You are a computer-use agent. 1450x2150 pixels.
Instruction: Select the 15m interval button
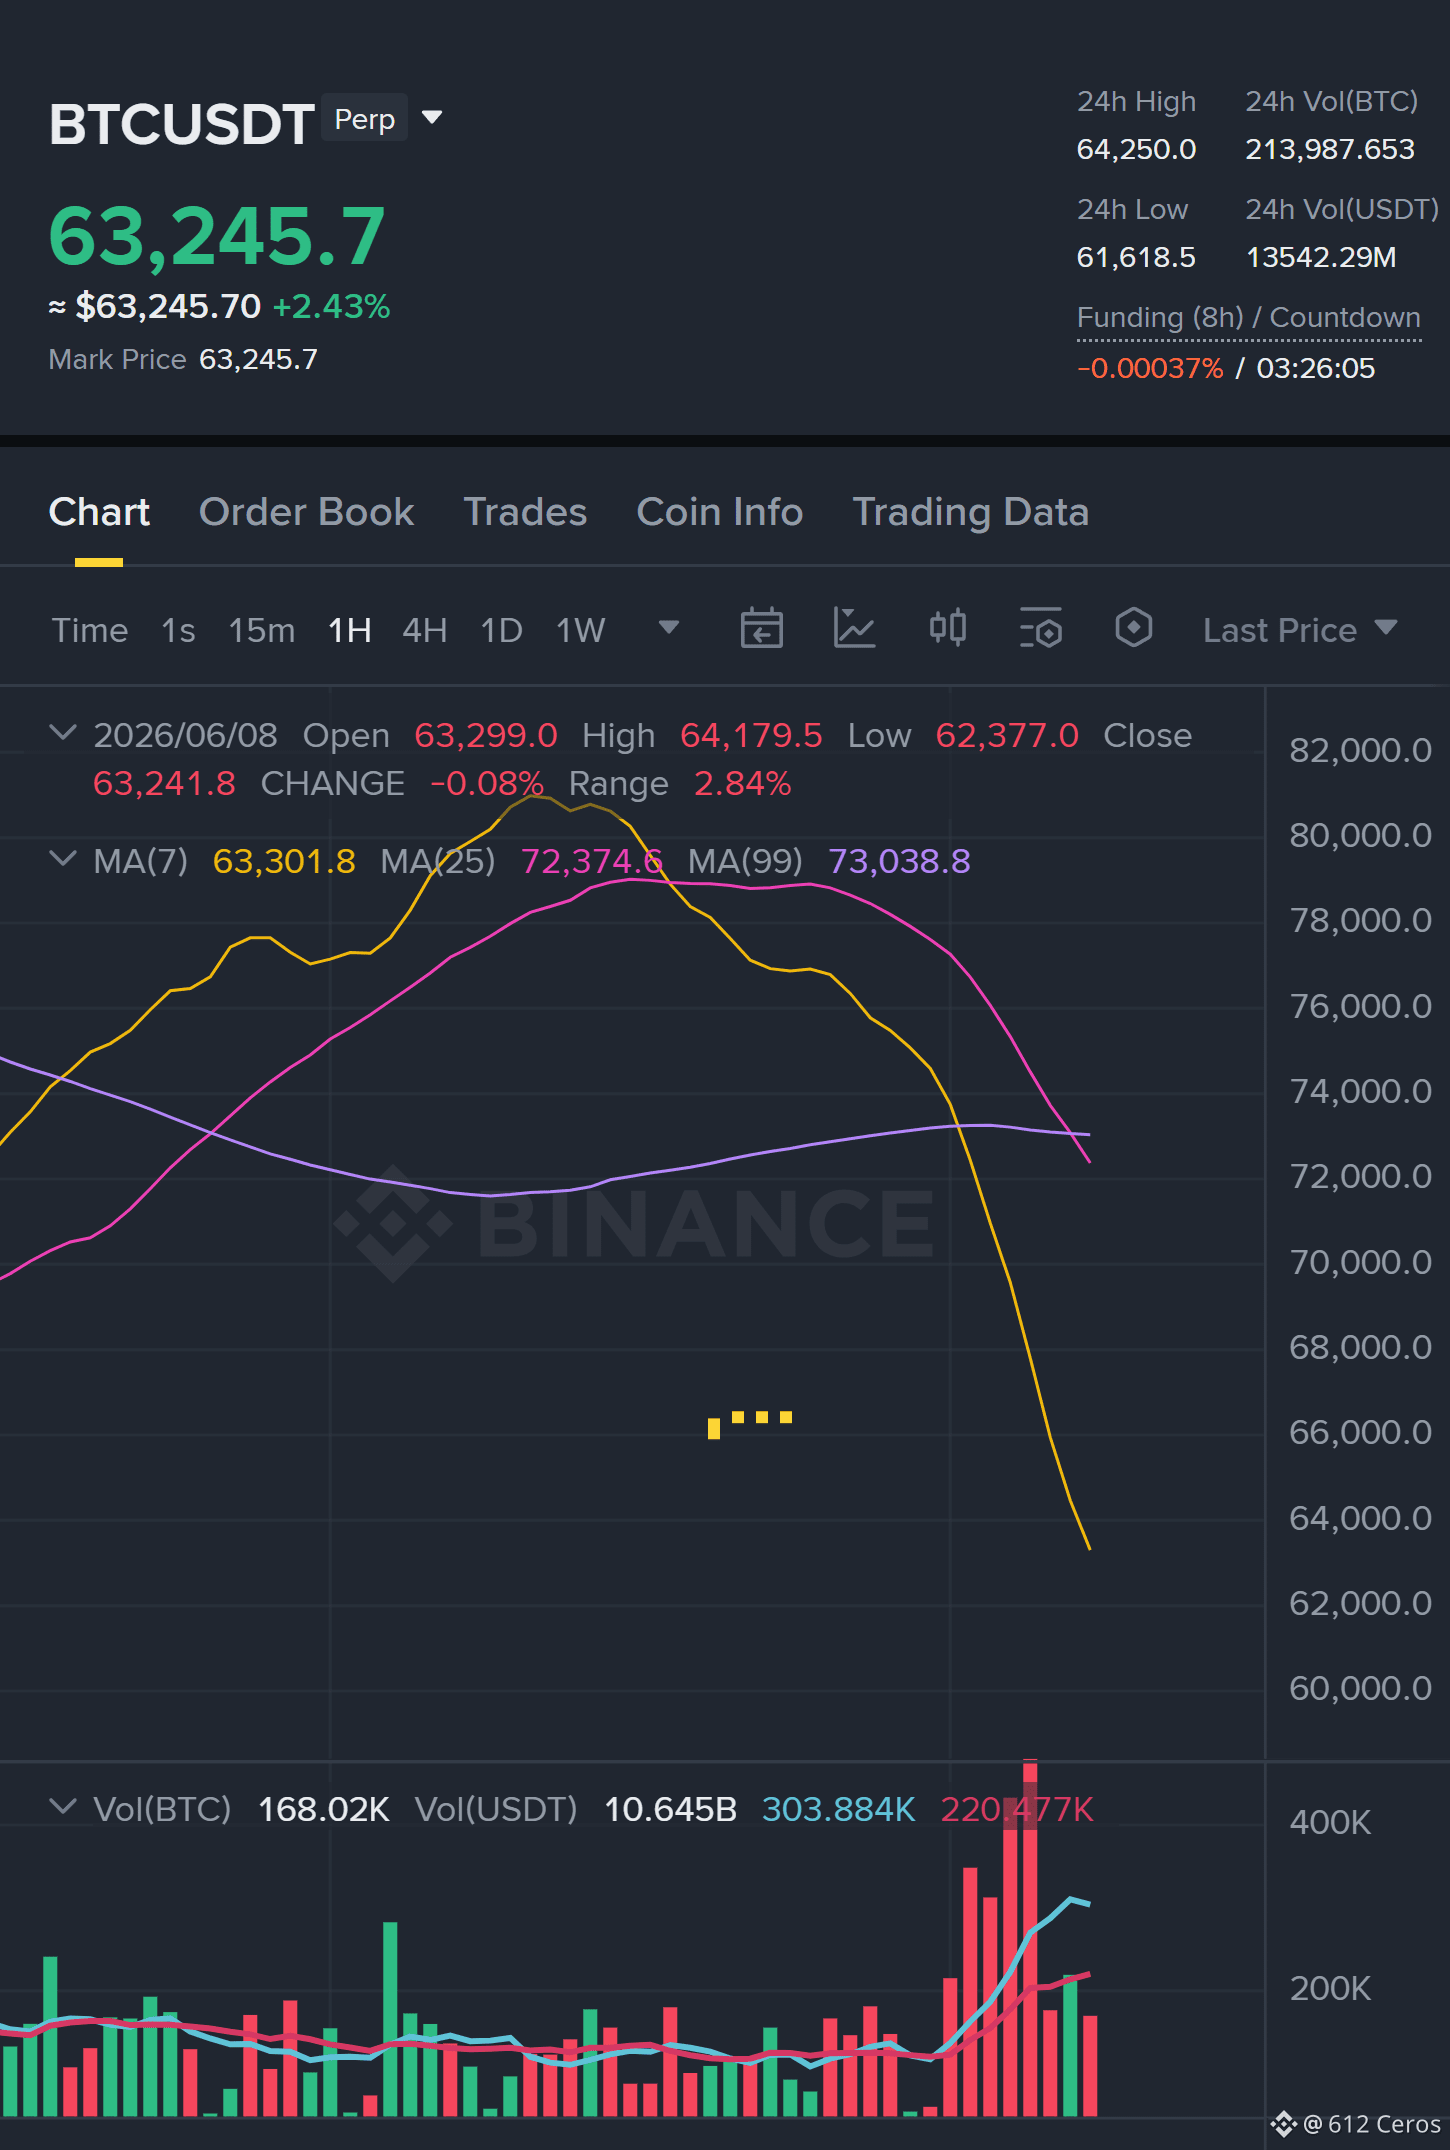[x=261, y=630]
